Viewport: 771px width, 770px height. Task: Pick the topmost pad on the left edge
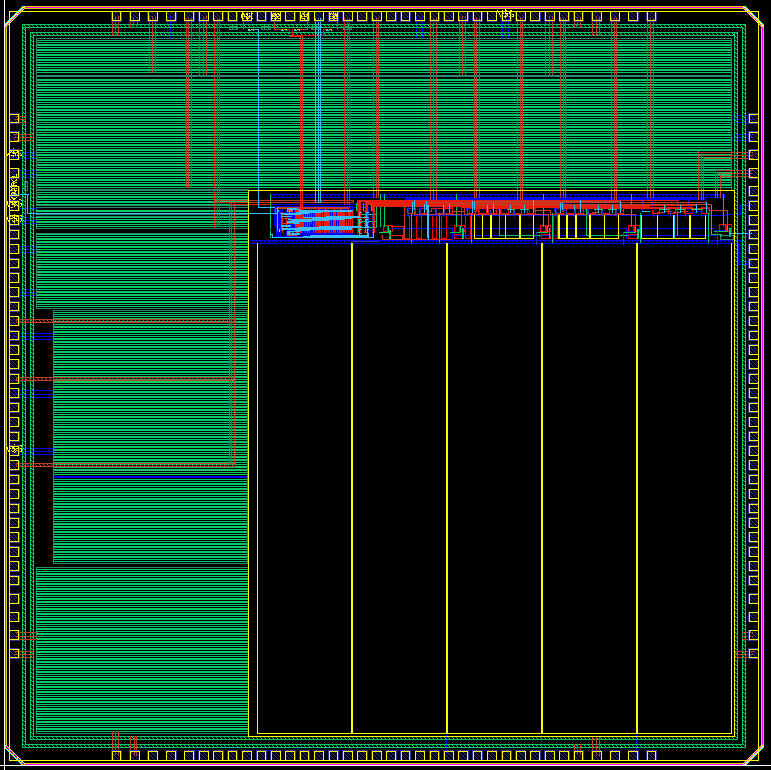point(14,118)
